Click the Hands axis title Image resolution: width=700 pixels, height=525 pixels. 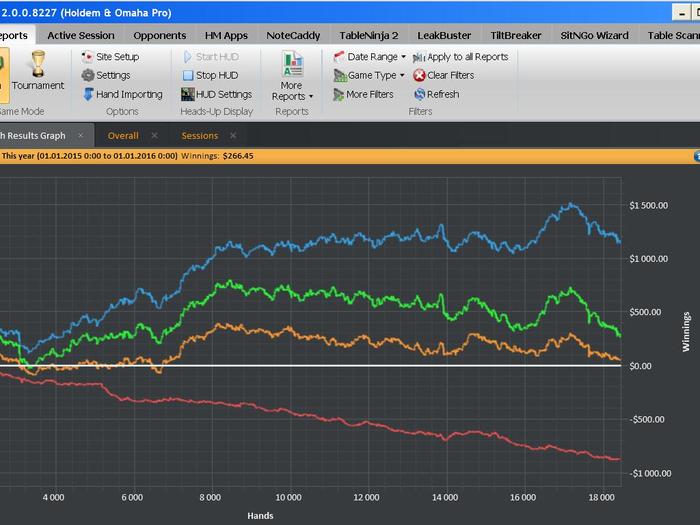tap(260, 516)
